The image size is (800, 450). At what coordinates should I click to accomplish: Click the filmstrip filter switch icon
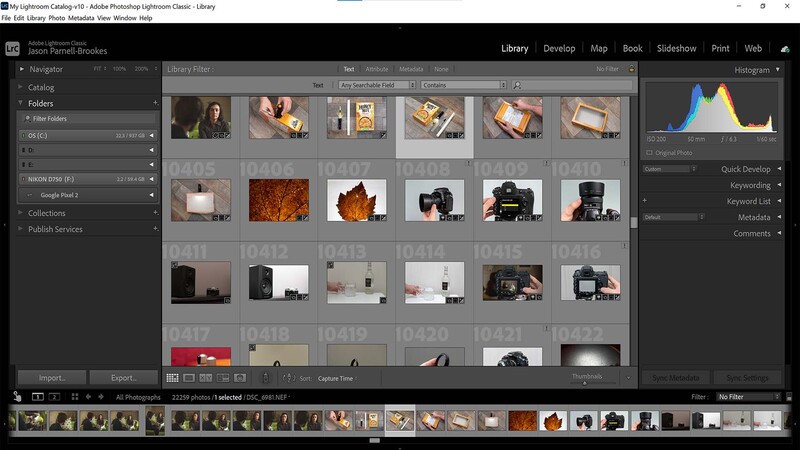(789, 396)
